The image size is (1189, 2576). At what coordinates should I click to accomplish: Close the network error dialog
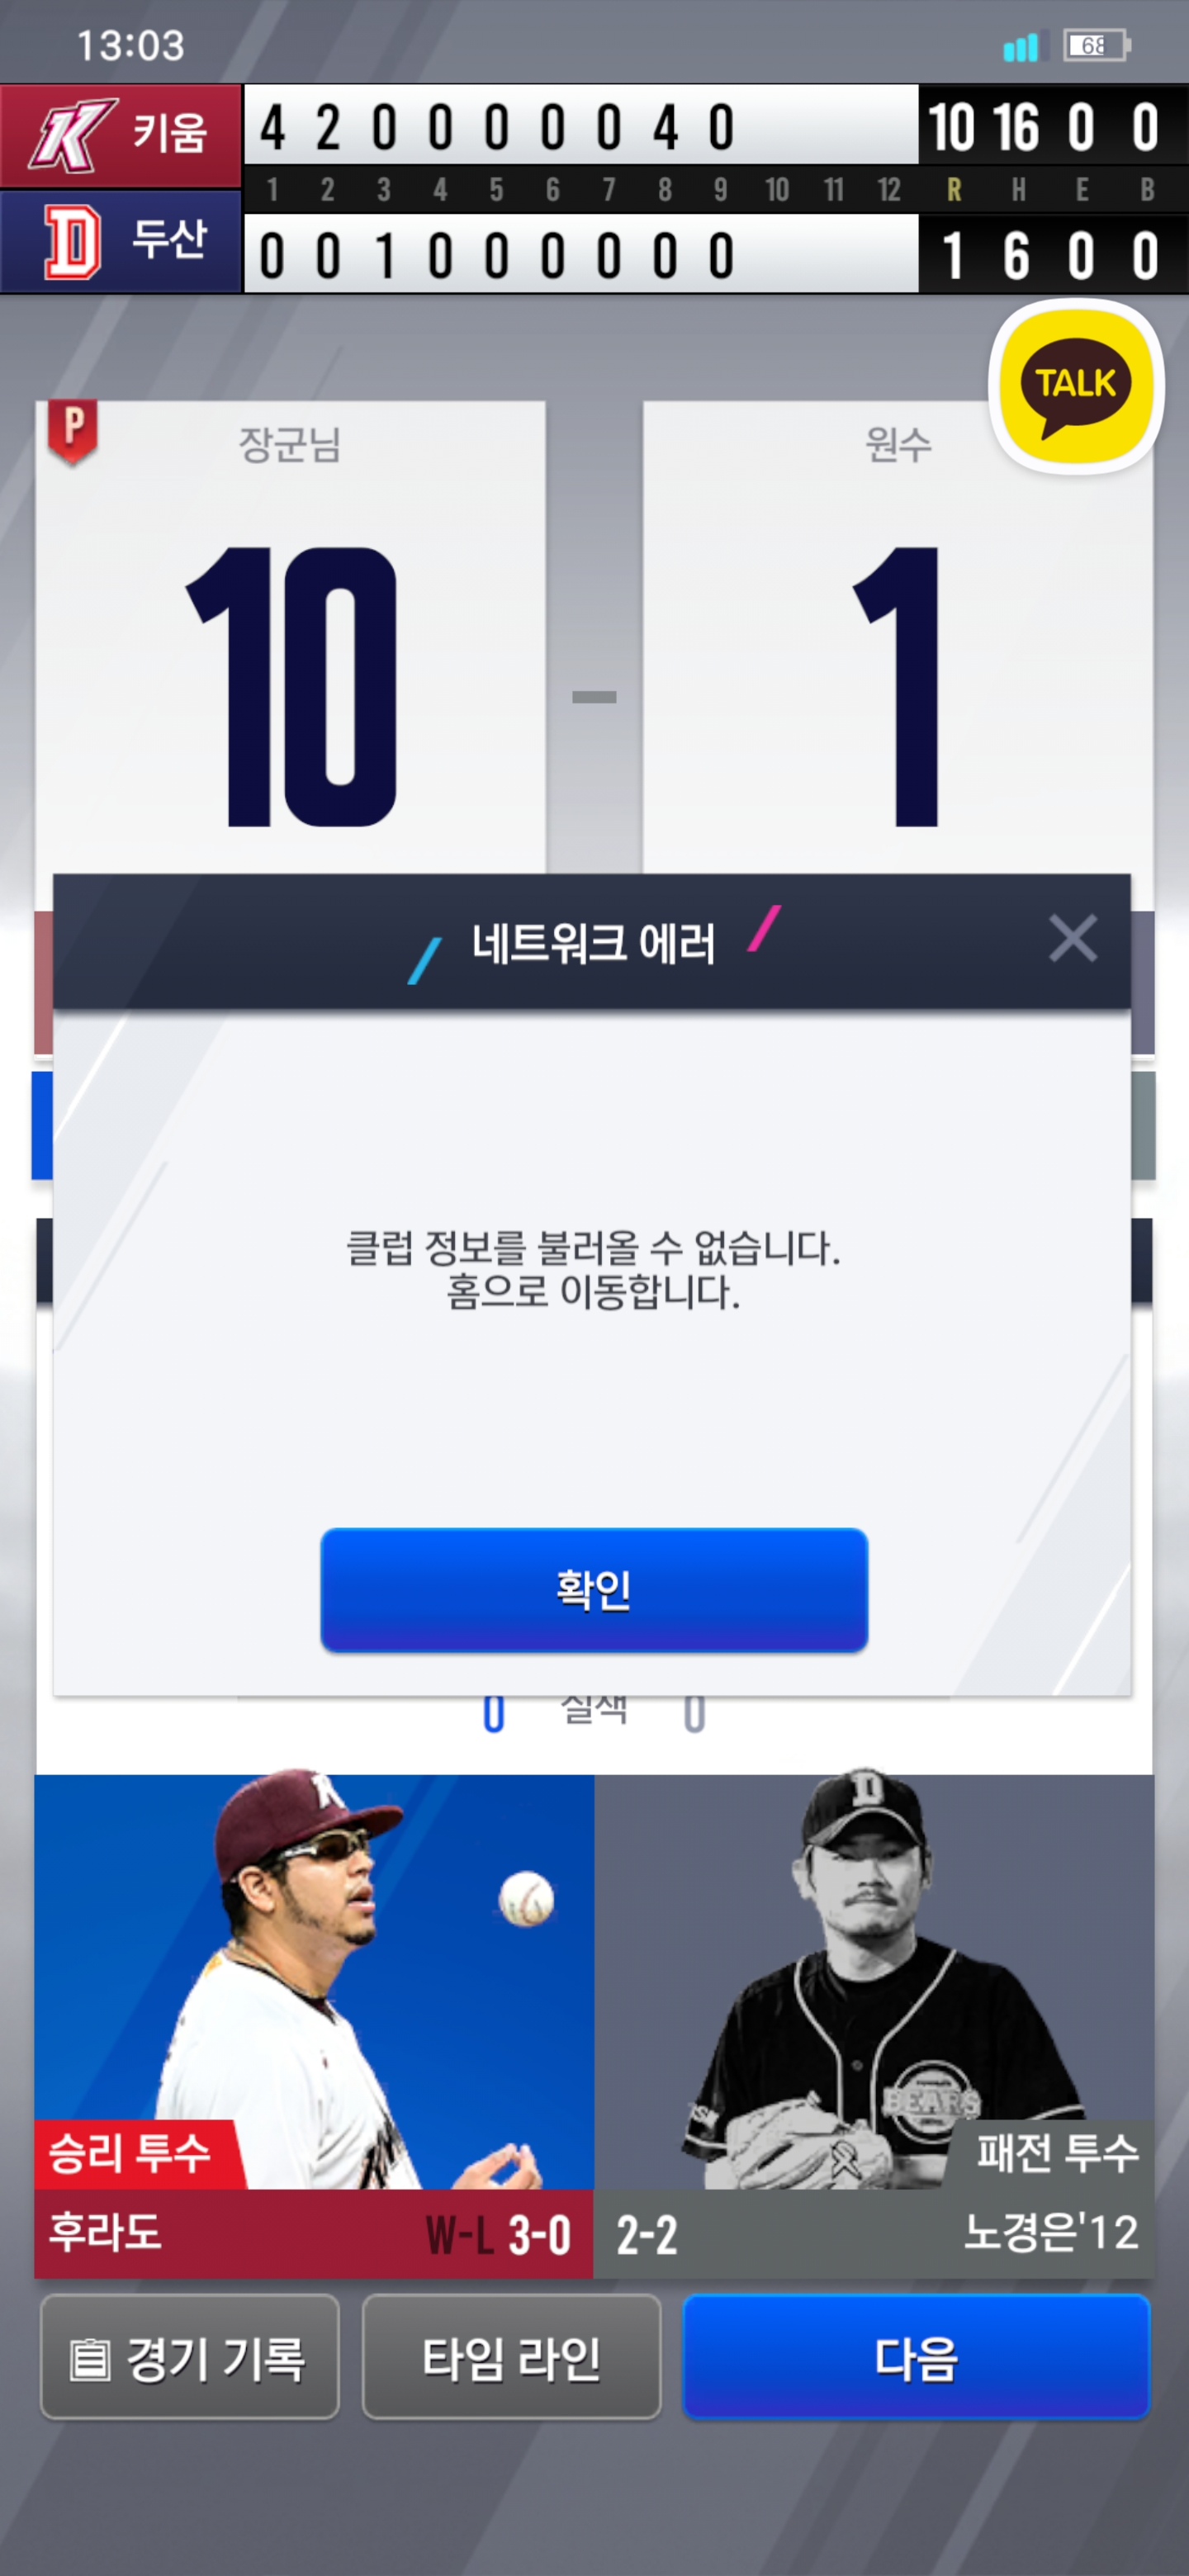1072,939
